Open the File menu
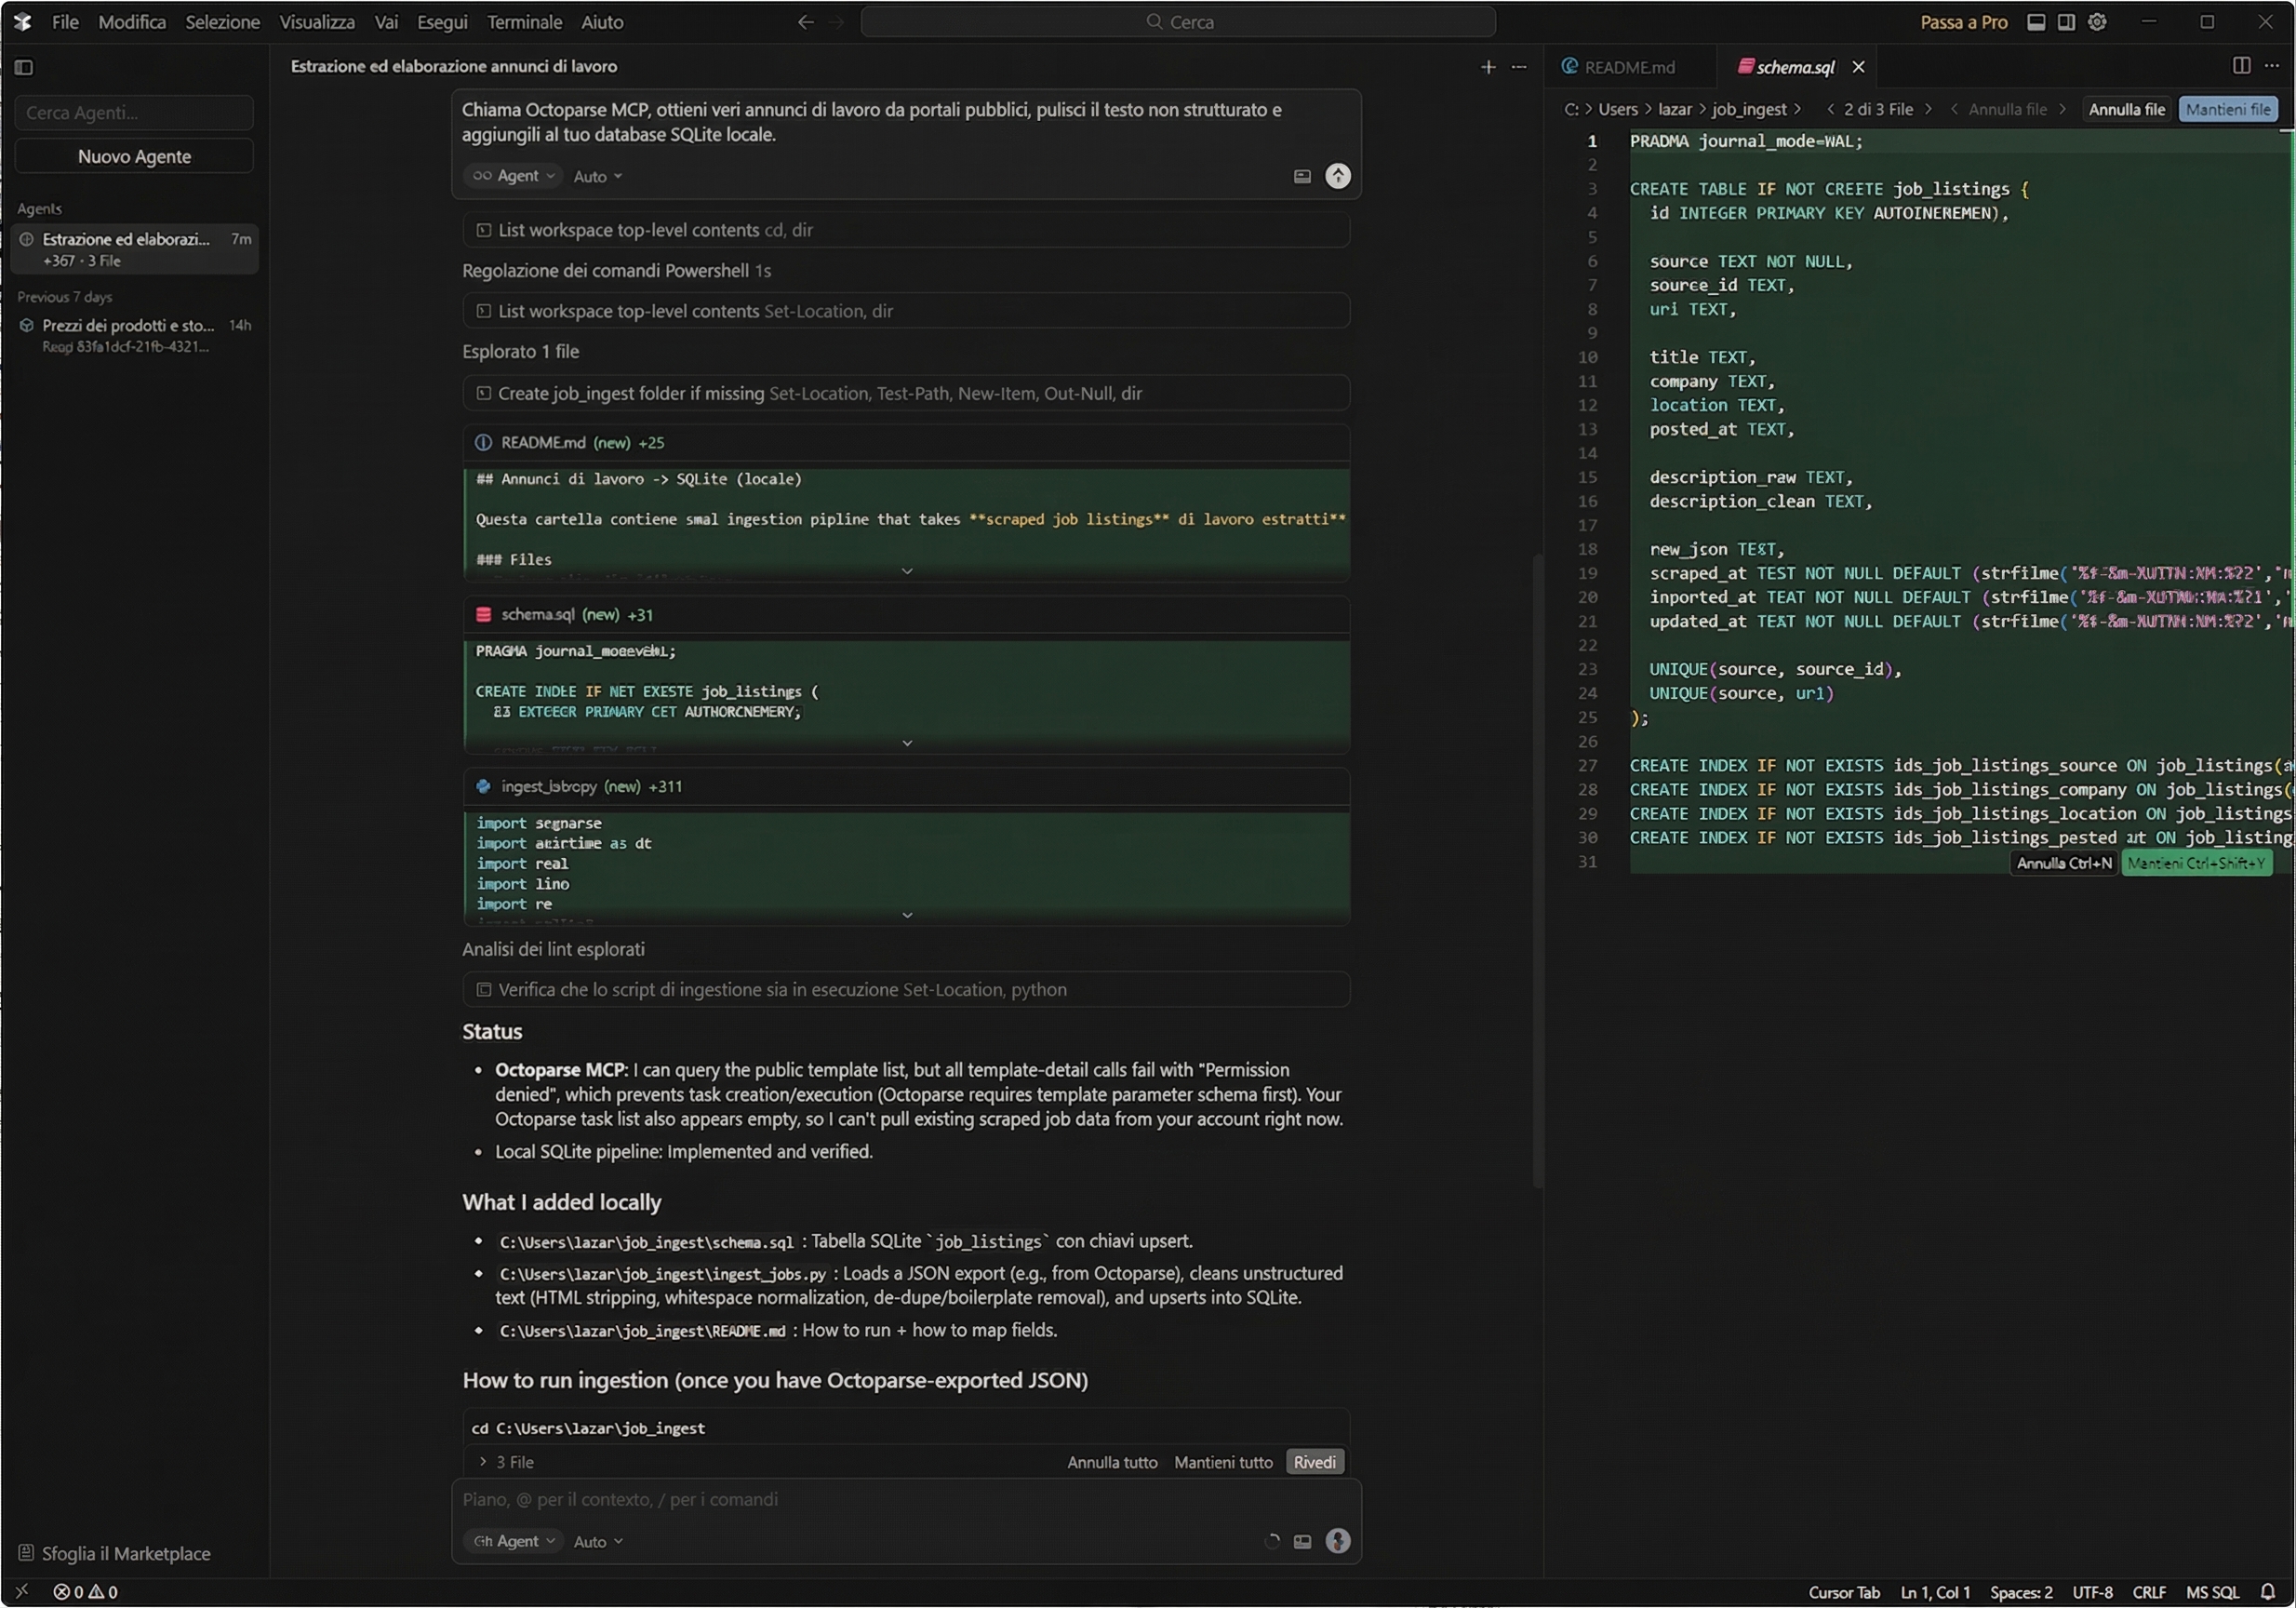This screenshot has width=2296, height=1608. coord(65,22)
